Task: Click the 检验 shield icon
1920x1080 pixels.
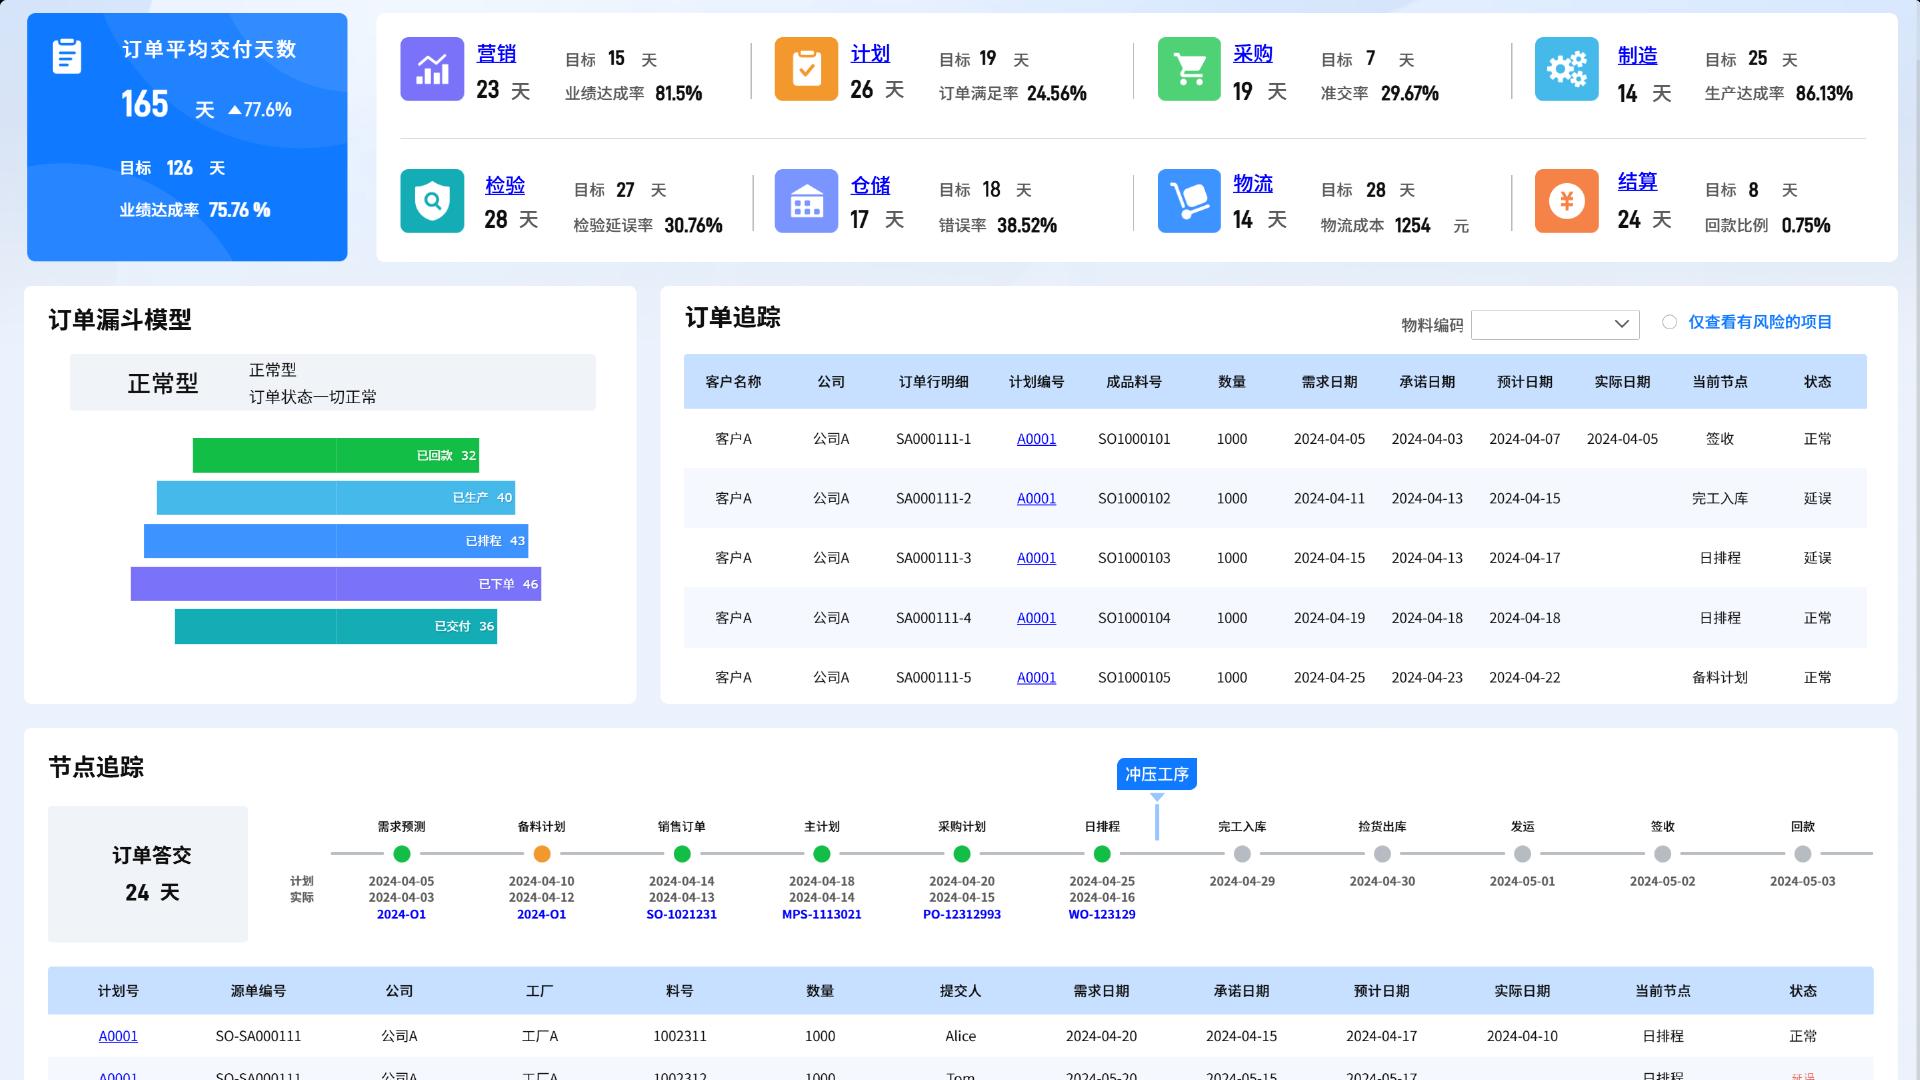Action: tap(431, 201)
